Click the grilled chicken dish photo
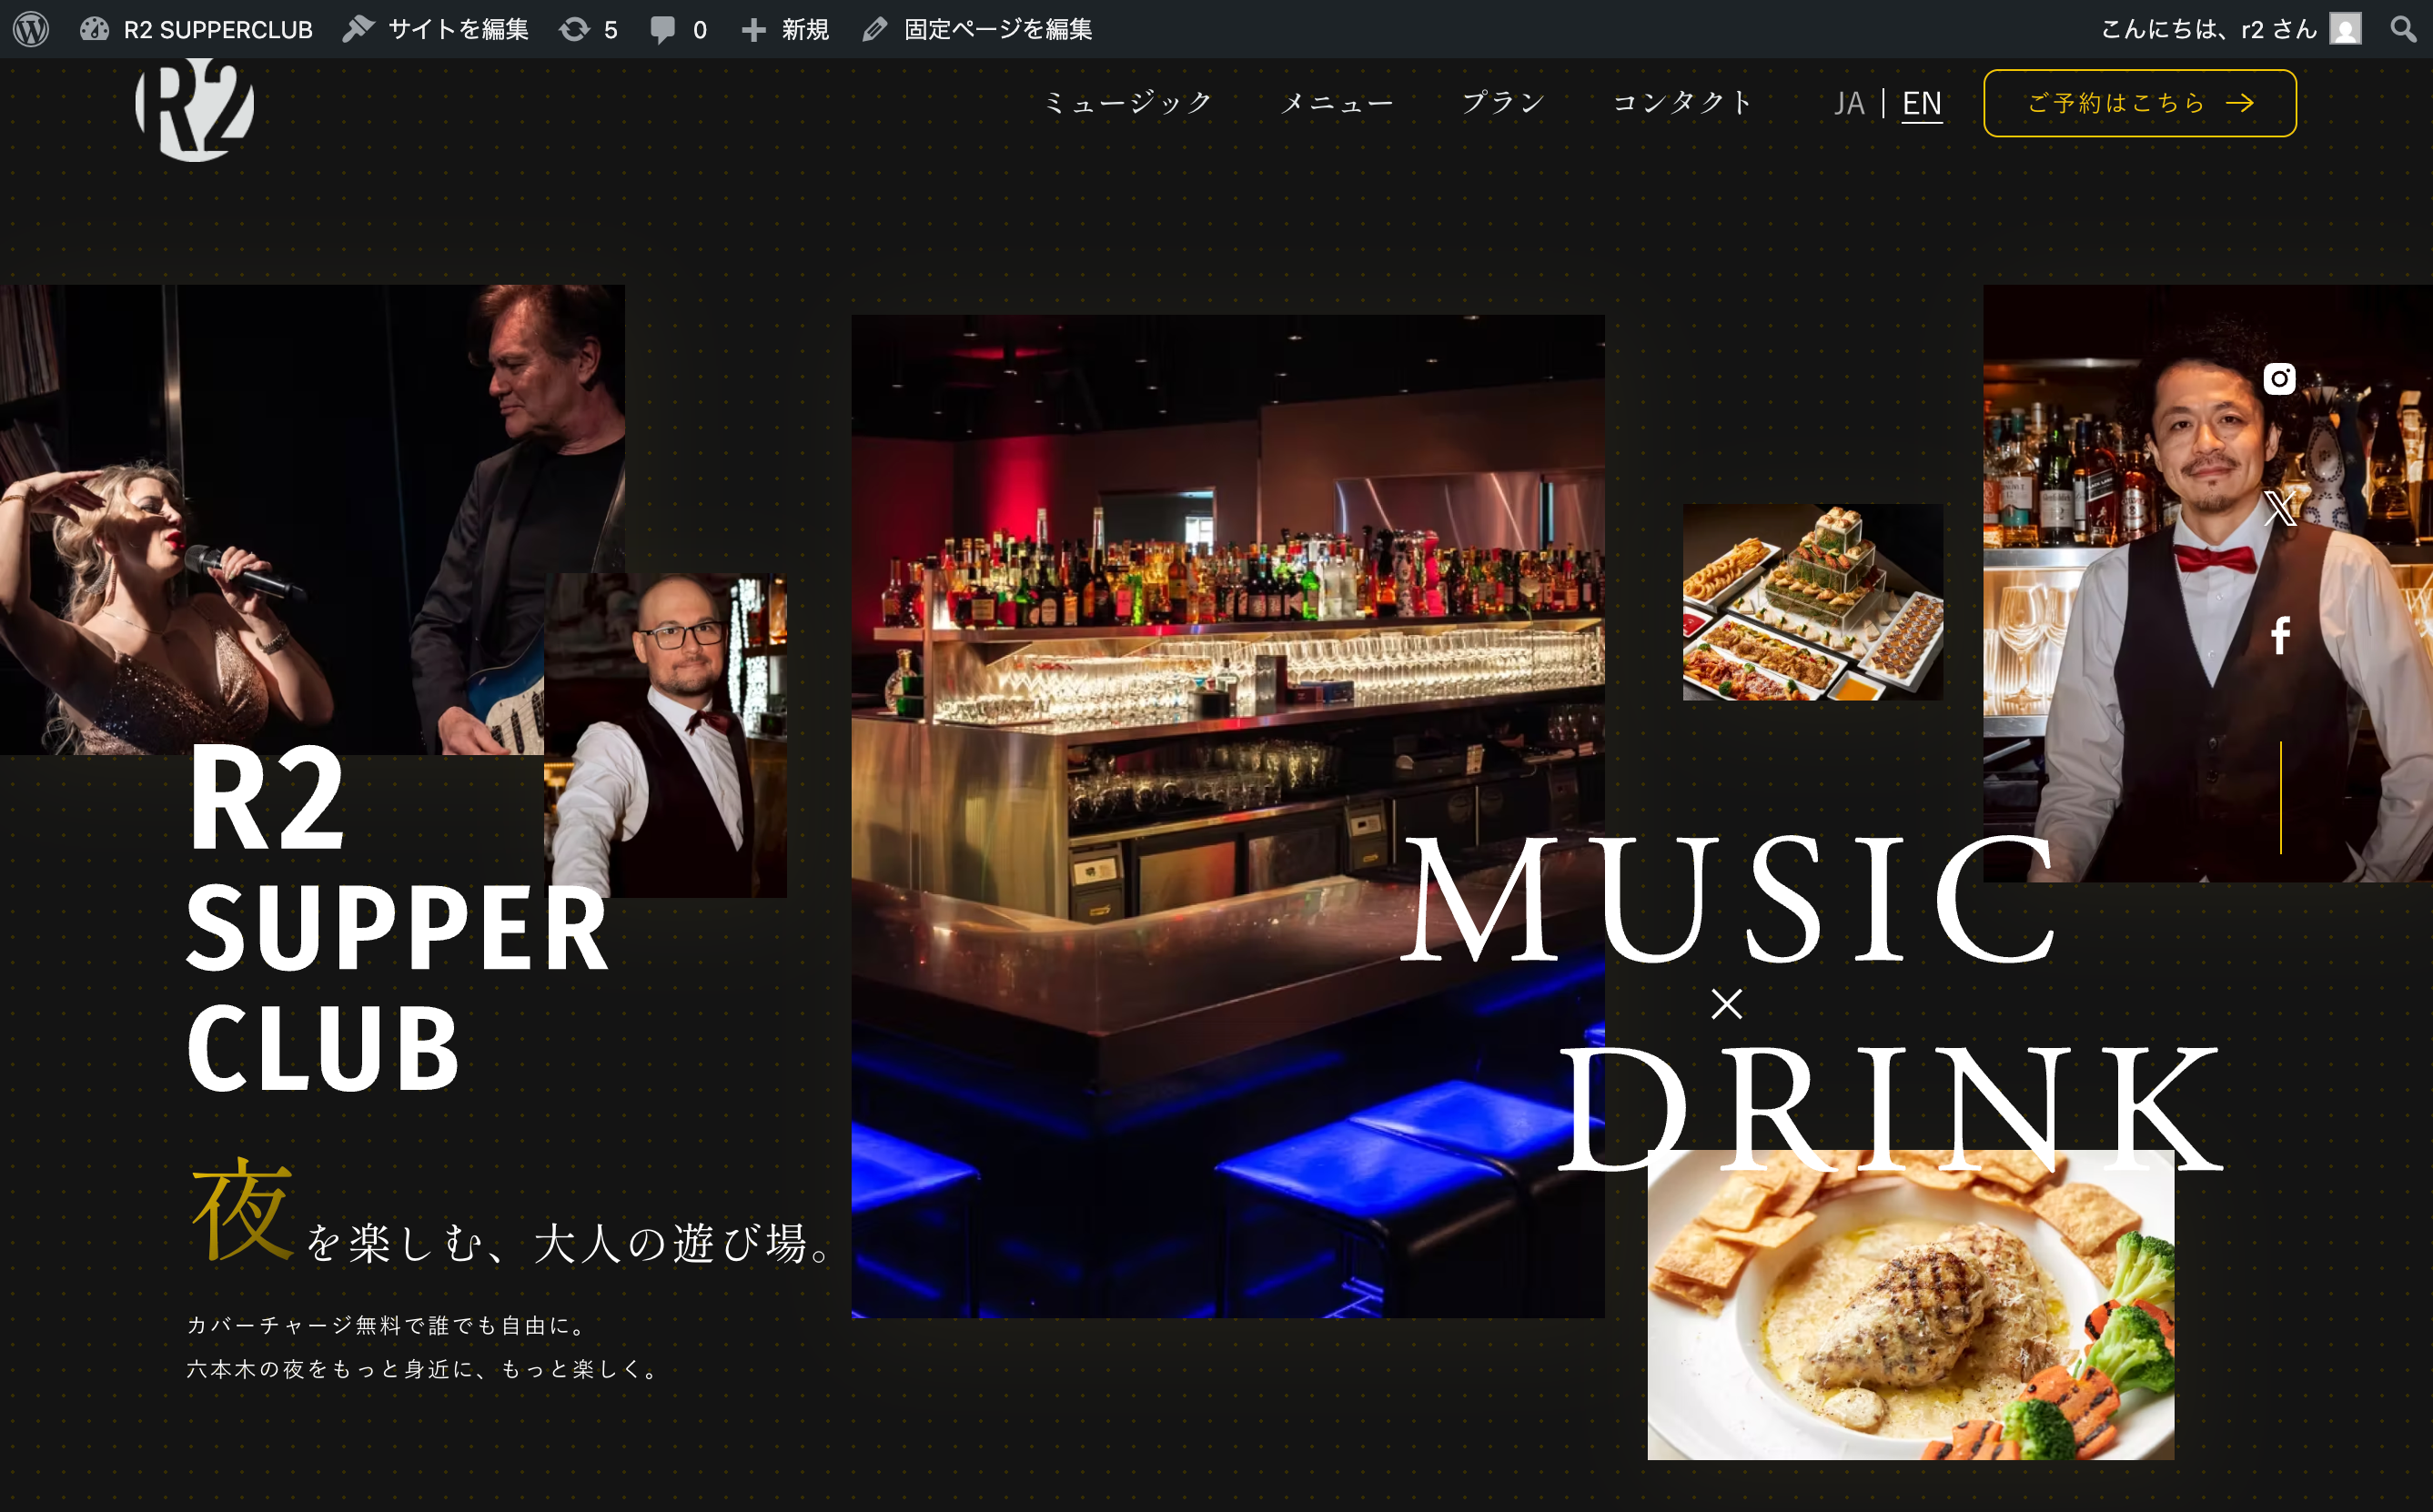Screen dimensions: 2433x1512 tap(1911, 1304)
